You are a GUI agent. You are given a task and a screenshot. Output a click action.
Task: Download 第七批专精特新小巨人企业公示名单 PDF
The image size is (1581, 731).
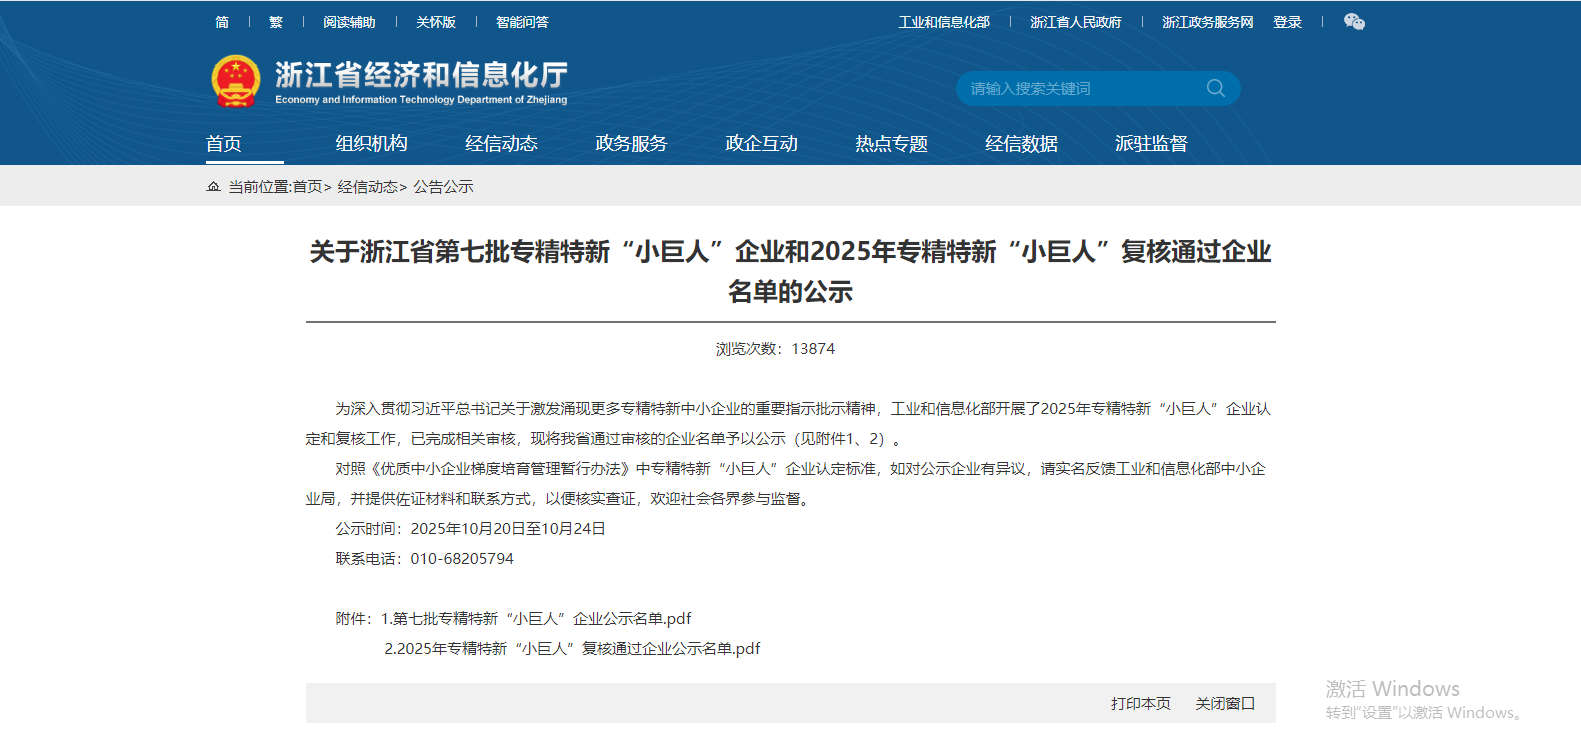click(x=536, y=619)
